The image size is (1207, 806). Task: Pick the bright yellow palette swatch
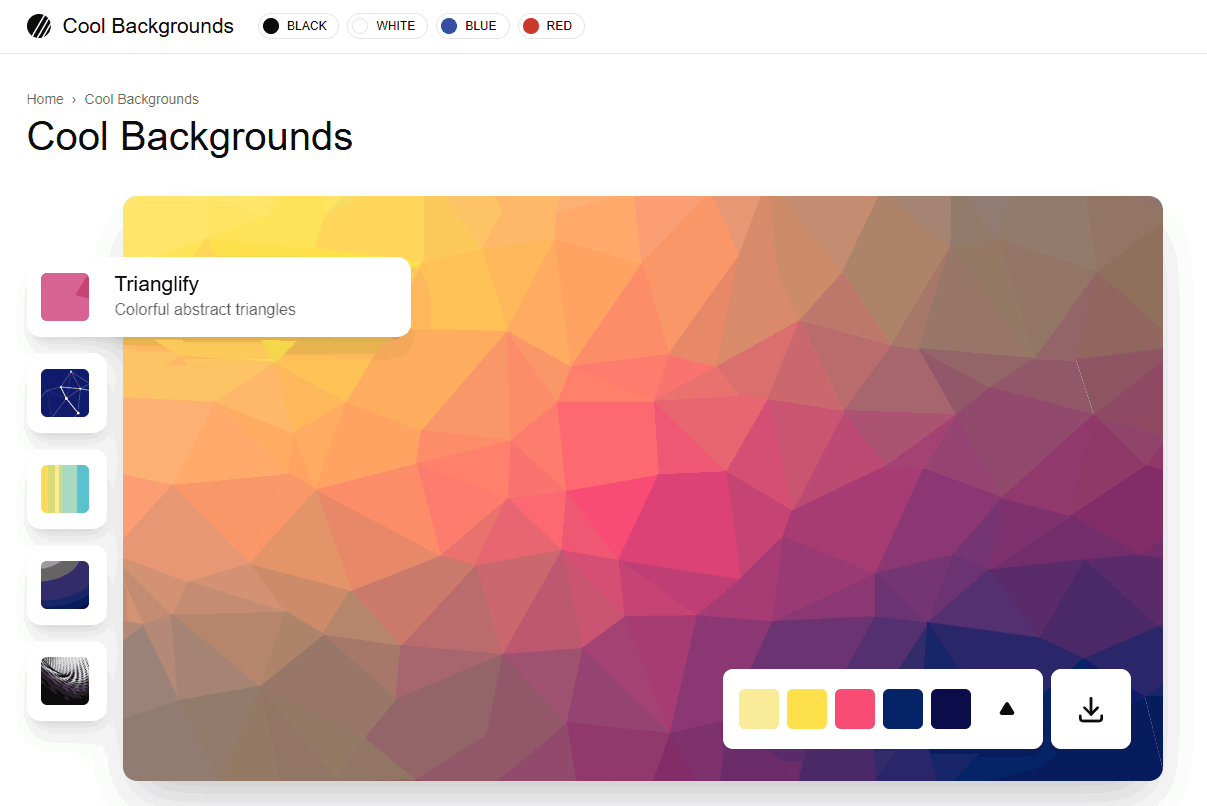tap(807, 709)
